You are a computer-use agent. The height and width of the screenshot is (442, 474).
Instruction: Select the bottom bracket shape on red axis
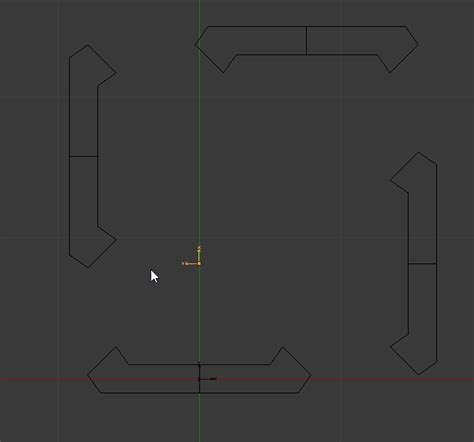point(199,379)
